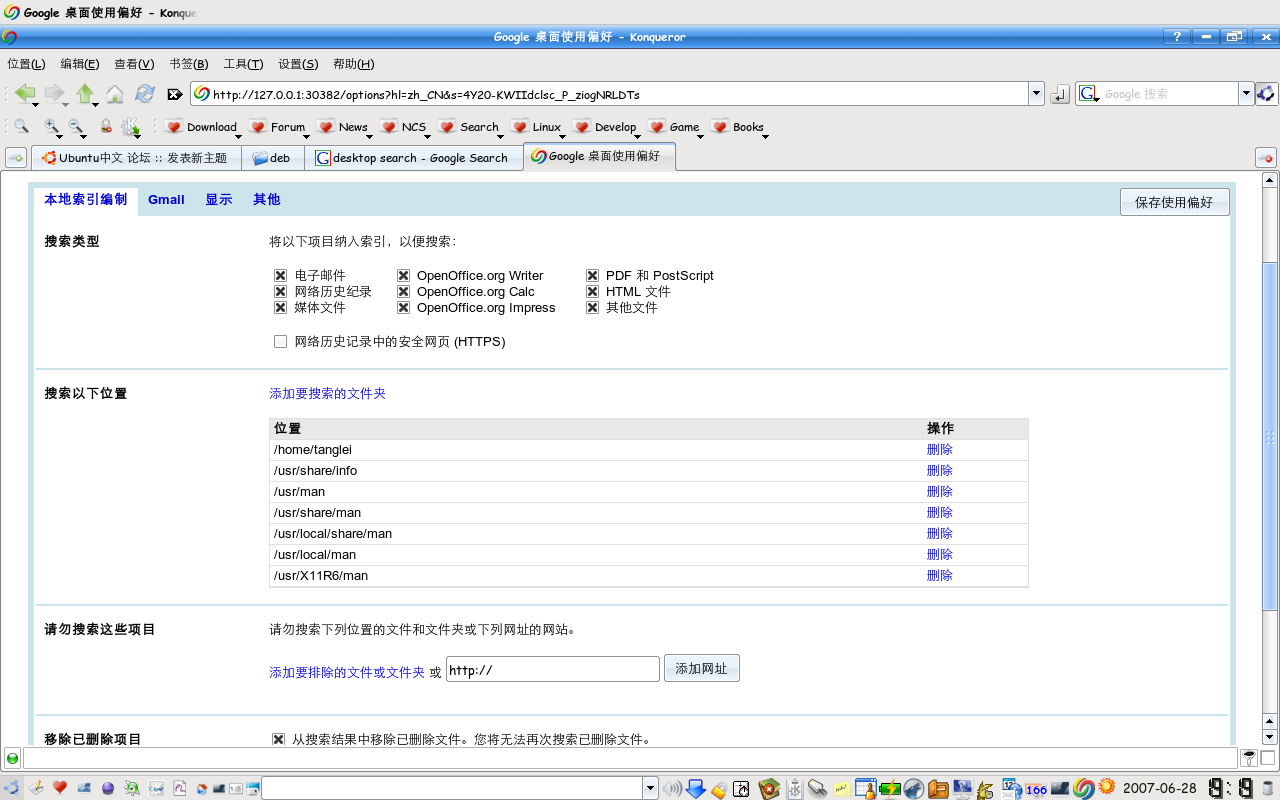This screenshot has height=800, width=1280.
Task: Open the Gmail preferences tab
Action: pyautogui.click(x=166, y=200)
